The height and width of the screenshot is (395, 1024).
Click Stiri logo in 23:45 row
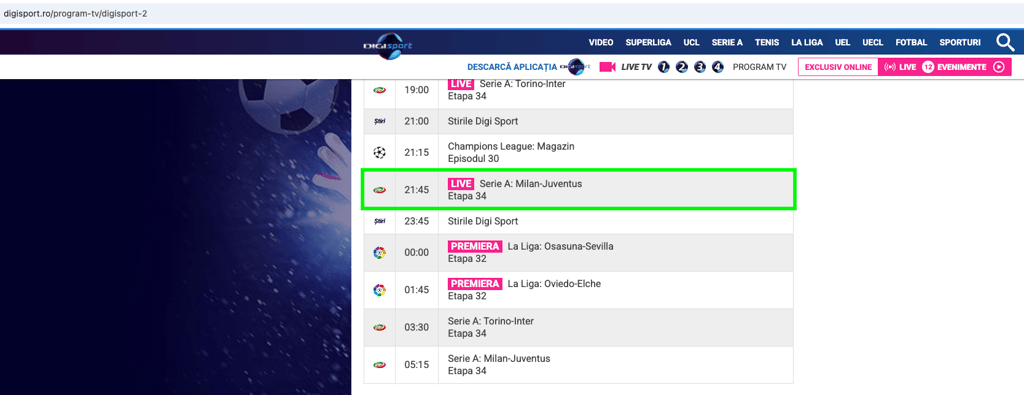click(379, 221)
